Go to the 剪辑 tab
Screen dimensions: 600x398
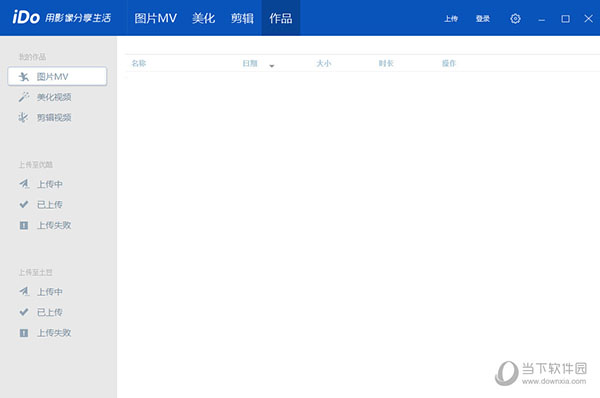pos(242,18)
